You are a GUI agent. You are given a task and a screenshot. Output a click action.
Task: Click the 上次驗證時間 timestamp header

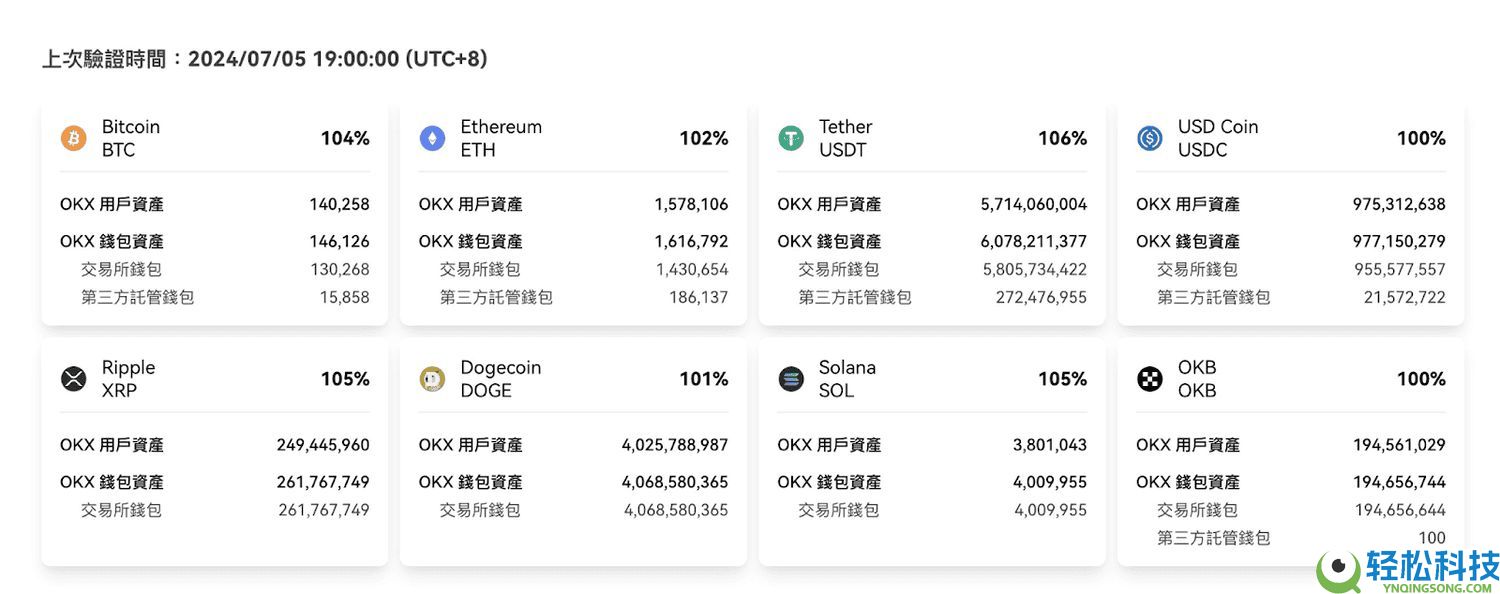tap(264, 58)
